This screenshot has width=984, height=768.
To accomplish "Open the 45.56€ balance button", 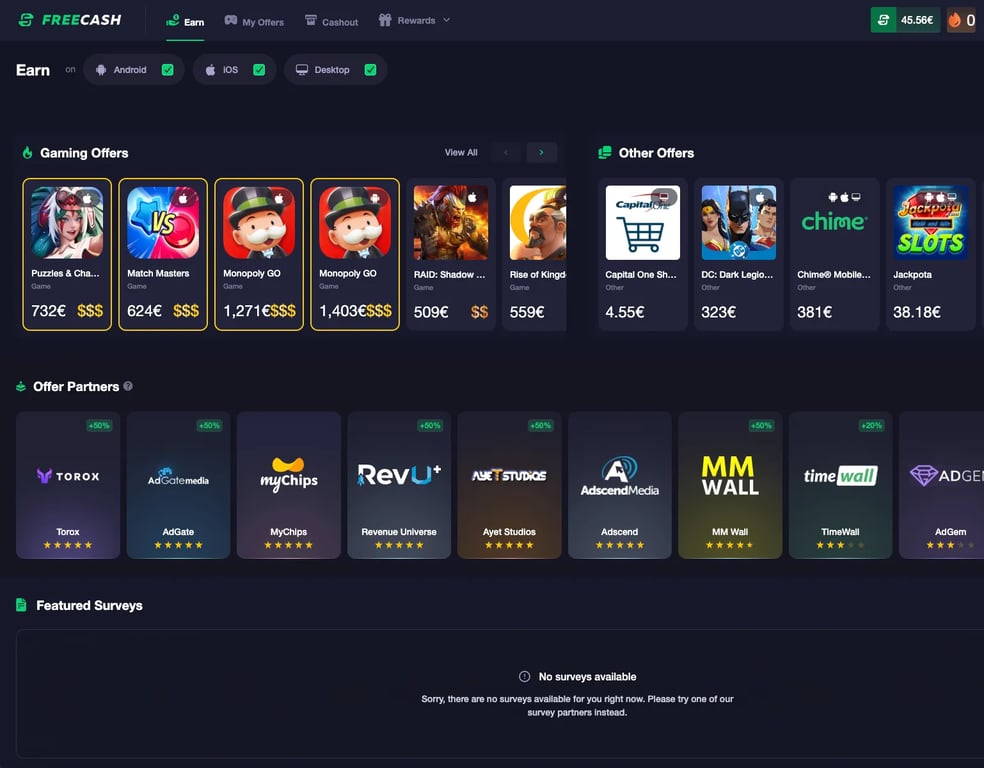I will click(905, 20).
